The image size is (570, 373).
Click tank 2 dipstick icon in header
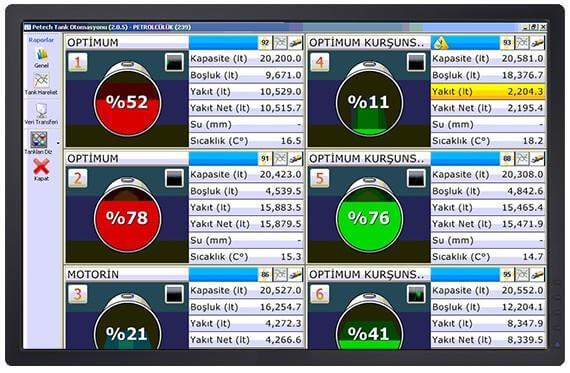click(x=296, y=159)
